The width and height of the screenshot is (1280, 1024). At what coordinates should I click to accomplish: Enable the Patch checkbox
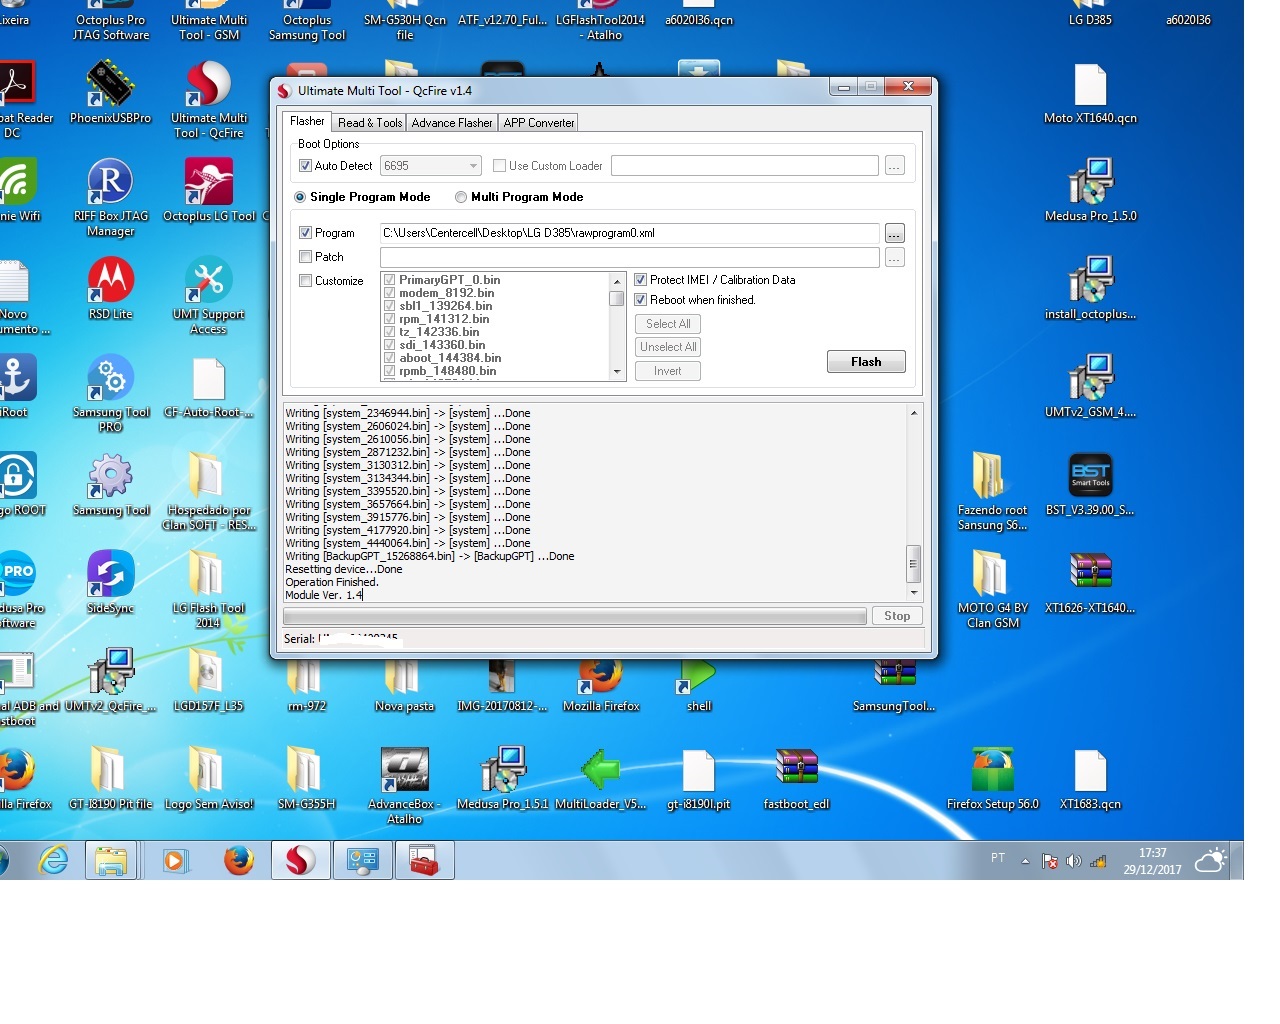click(x=306, y=257)
